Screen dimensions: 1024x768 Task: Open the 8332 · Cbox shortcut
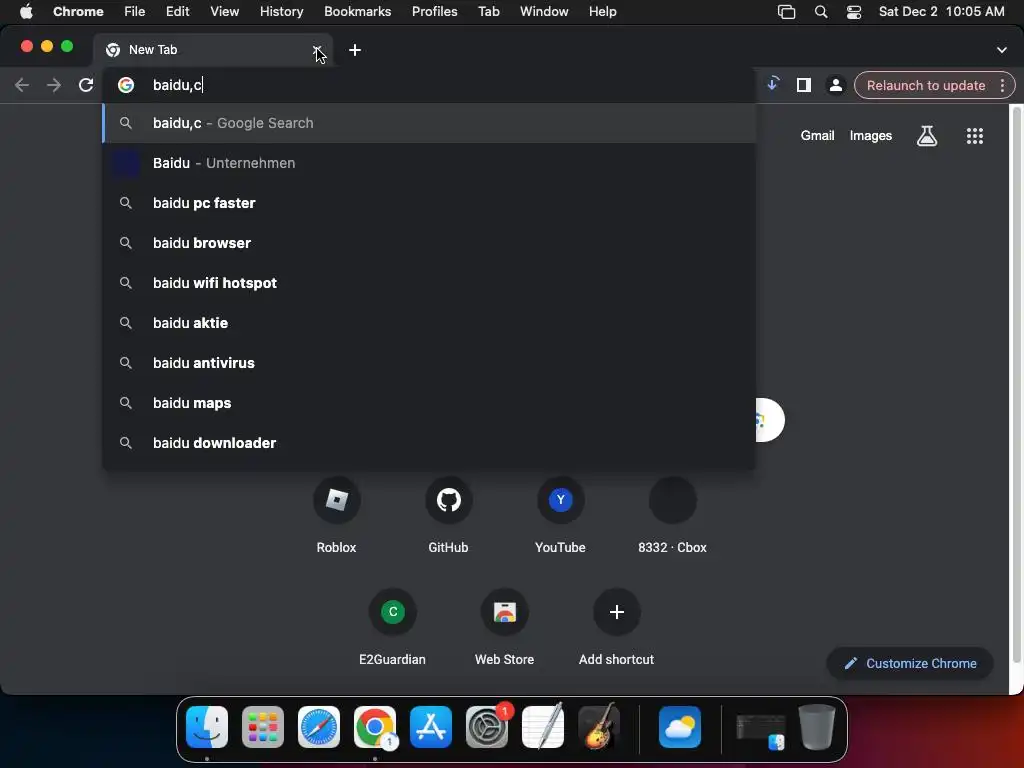coord(672,515)
